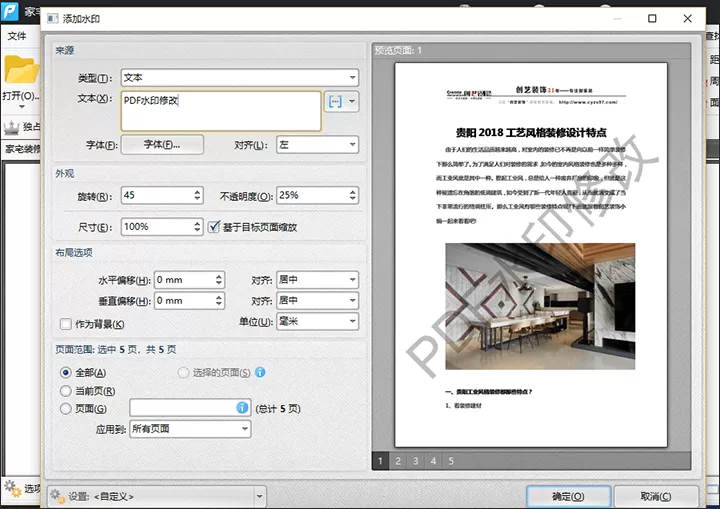Click the watermark text input field
The width and height of the screenshot is (720, 509).
pyautogui.click(x=221, y=111)
